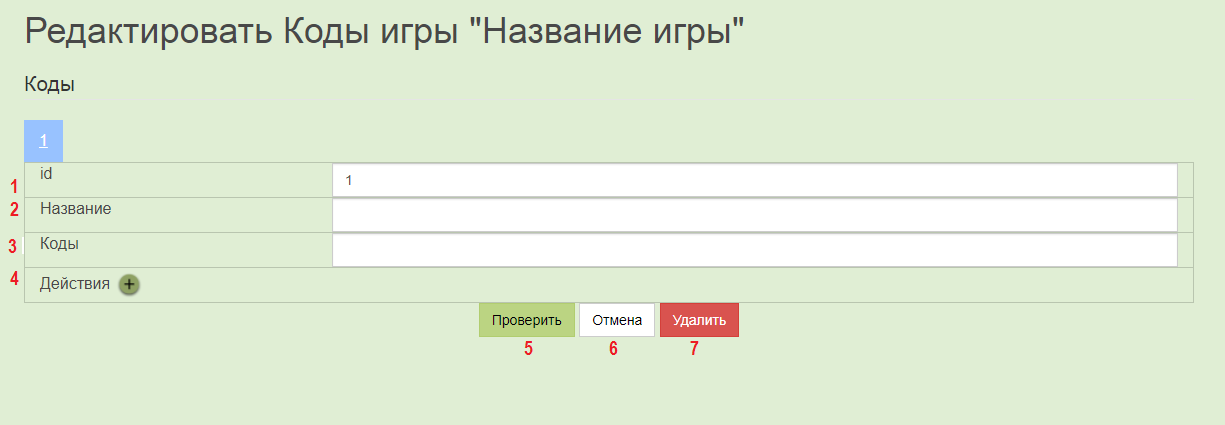
Task: Select the "id" row label
Action: point(46,173)
